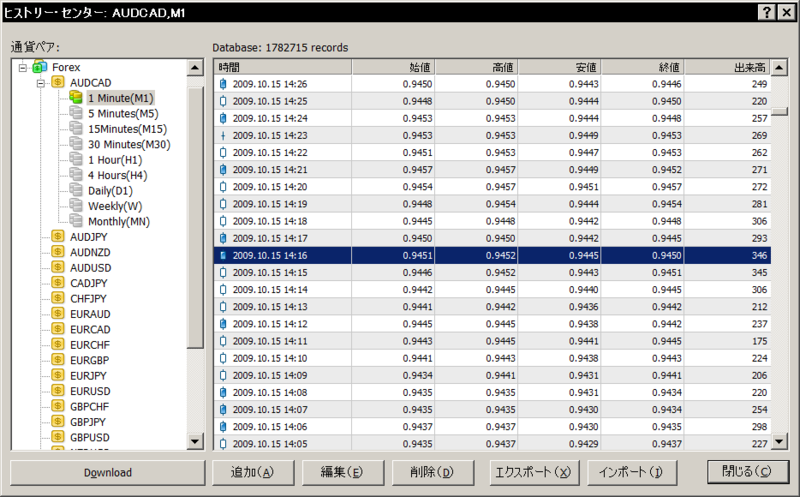Click the Weekly(W) database icon
800x497 pixels.
[x=76, y=206]
